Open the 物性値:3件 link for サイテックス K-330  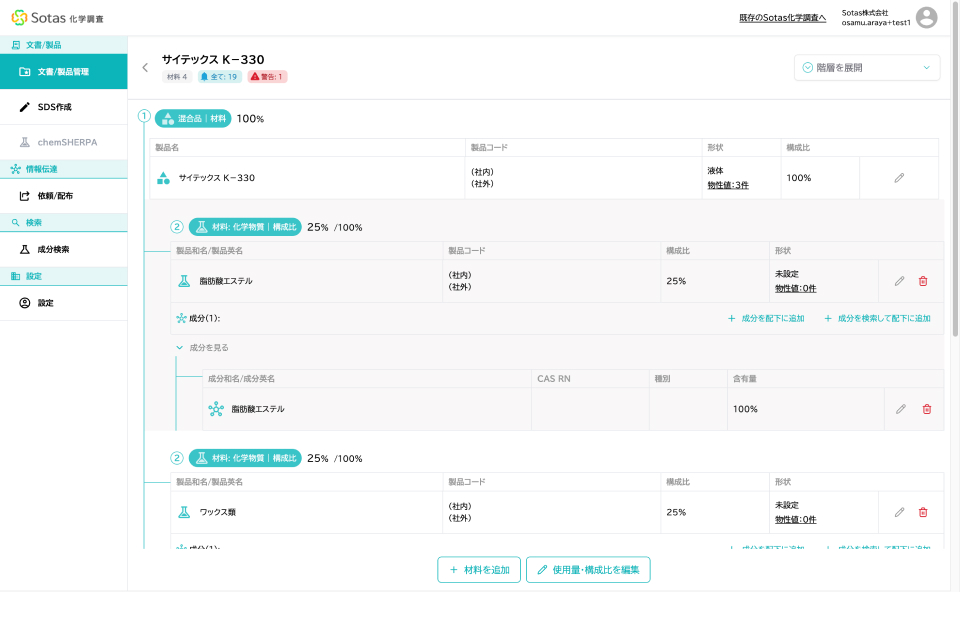[x=728, y=185]
